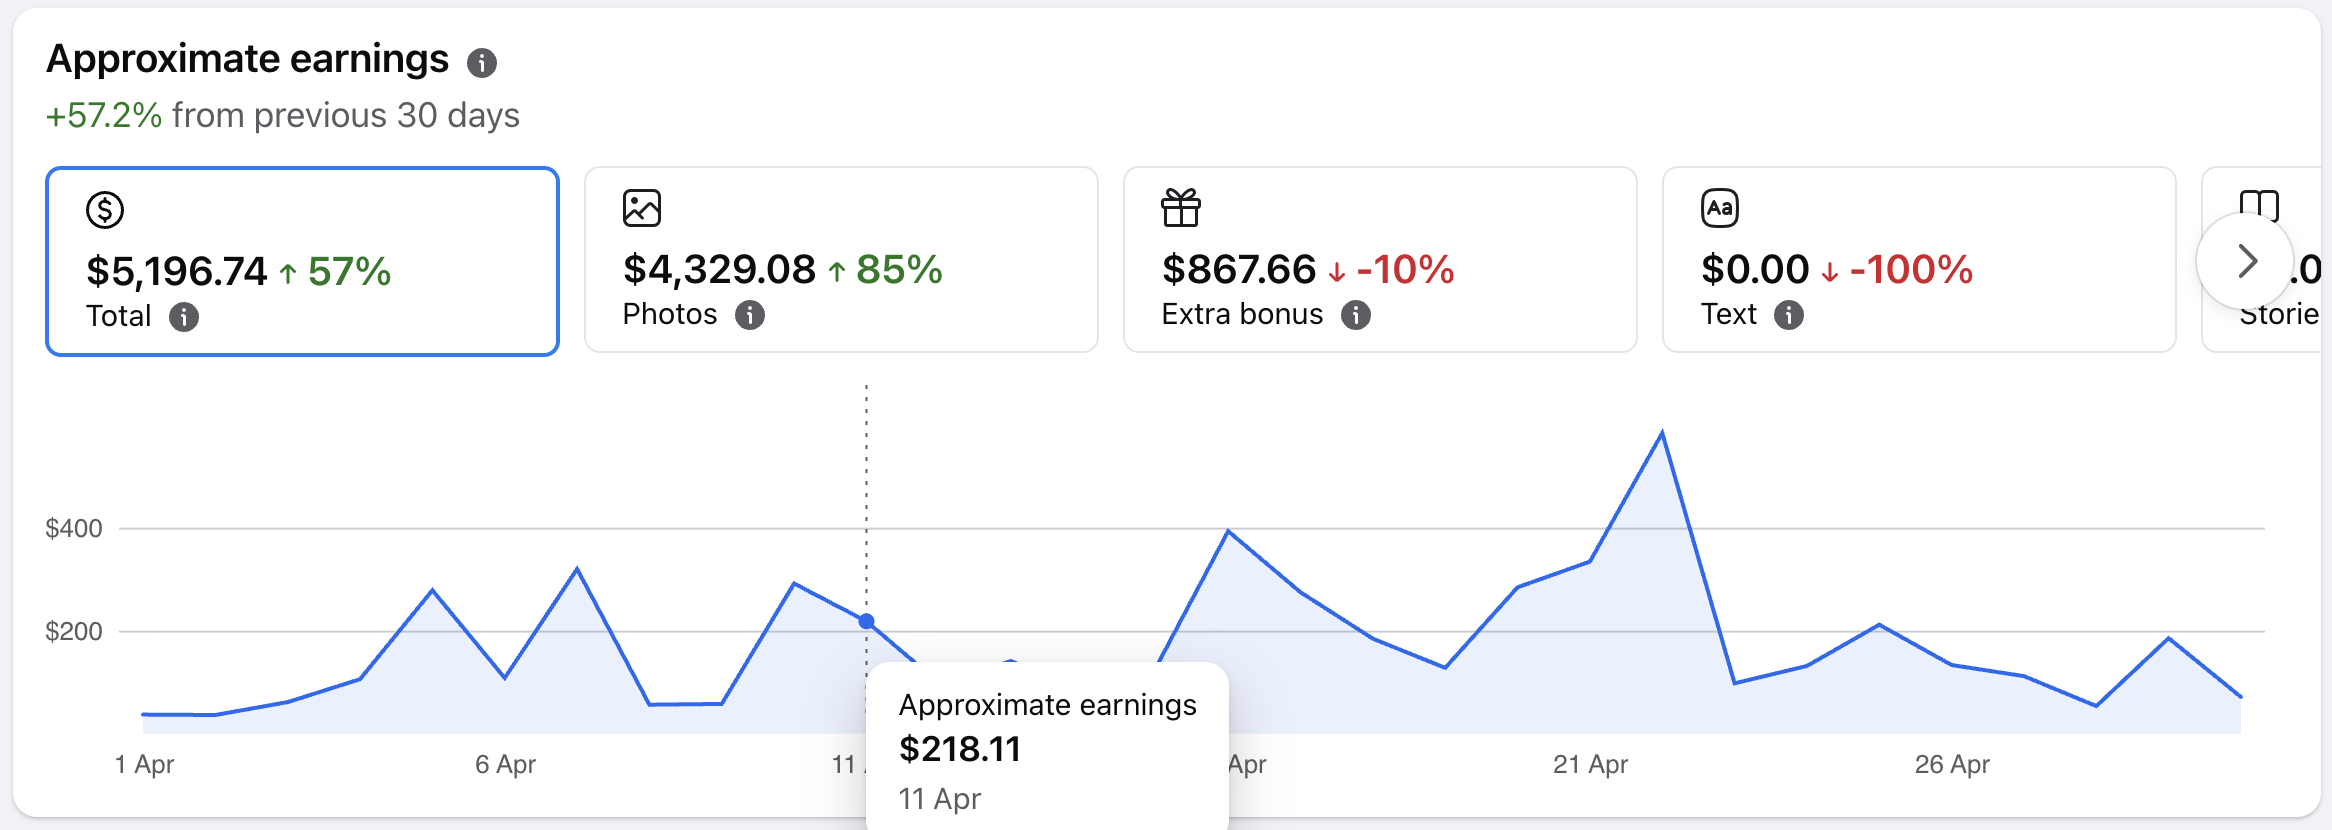Click the 85% increase in Photos card

click(899, 270)
